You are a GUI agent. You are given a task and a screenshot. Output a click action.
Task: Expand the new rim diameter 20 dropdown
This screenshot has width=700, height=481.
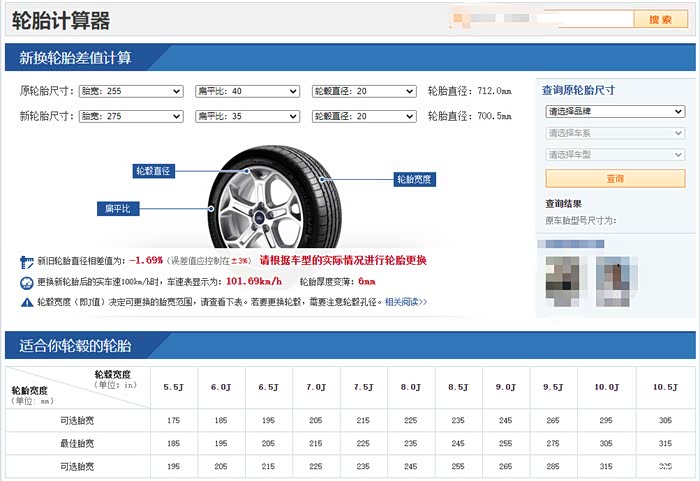coord(362,116)
